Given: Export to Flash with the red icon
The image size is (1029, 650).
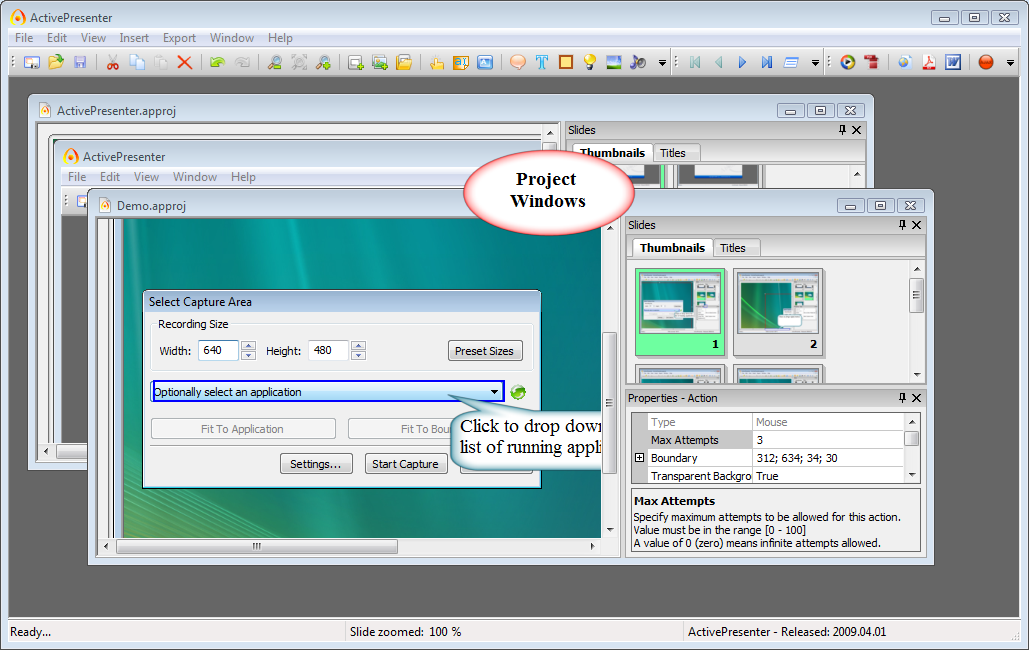Looking at the screenshot, I should 872,62.
